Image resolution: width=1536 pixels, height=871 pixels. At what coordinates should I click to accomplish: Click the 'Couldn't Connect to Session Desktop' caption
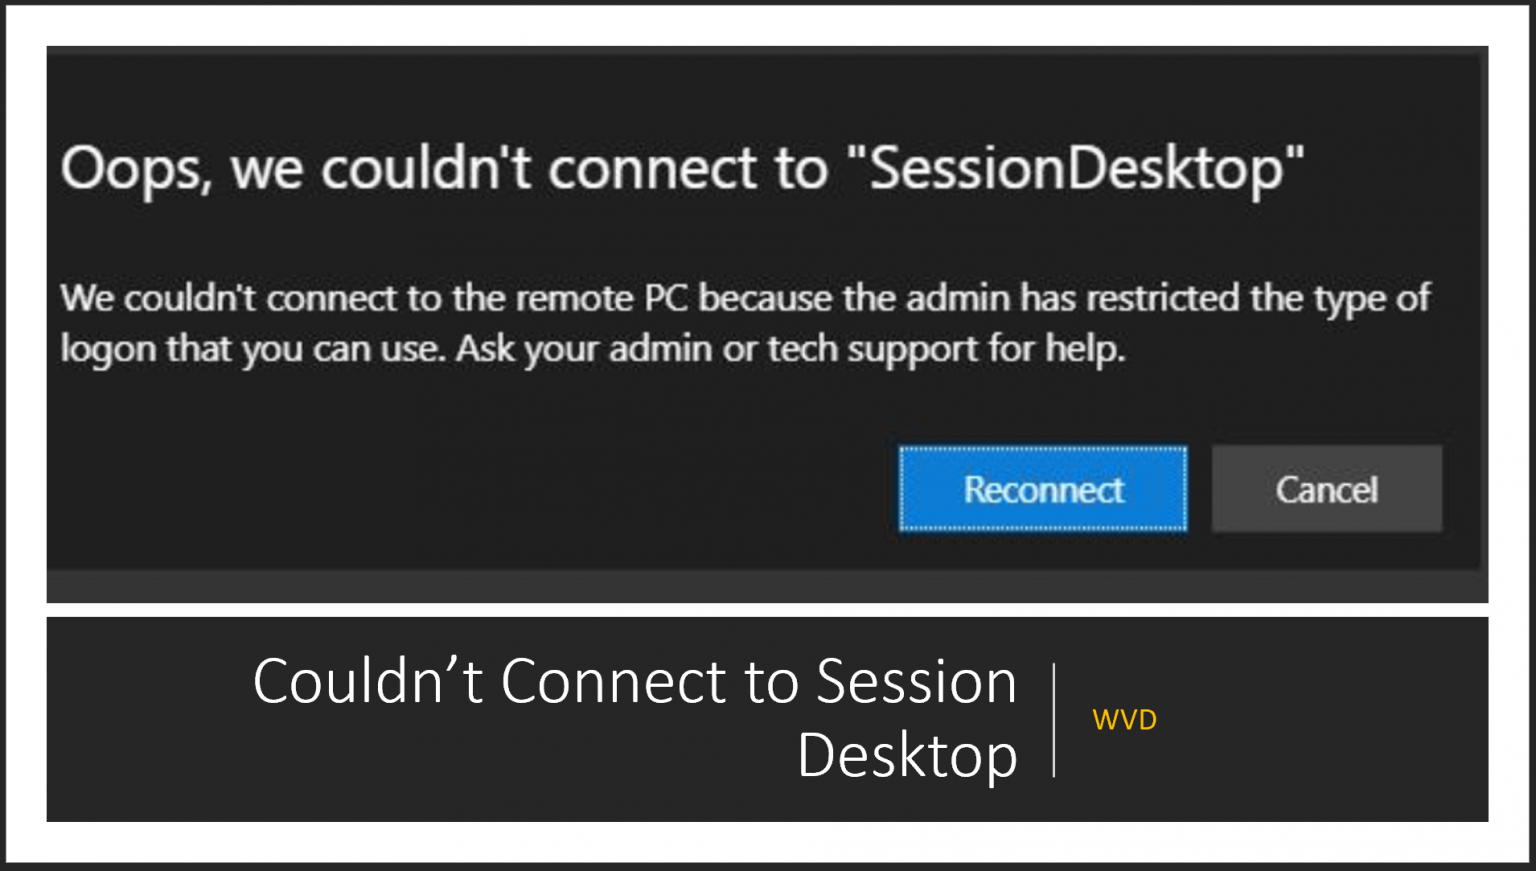pyautogui.click(x=634, y=718)
